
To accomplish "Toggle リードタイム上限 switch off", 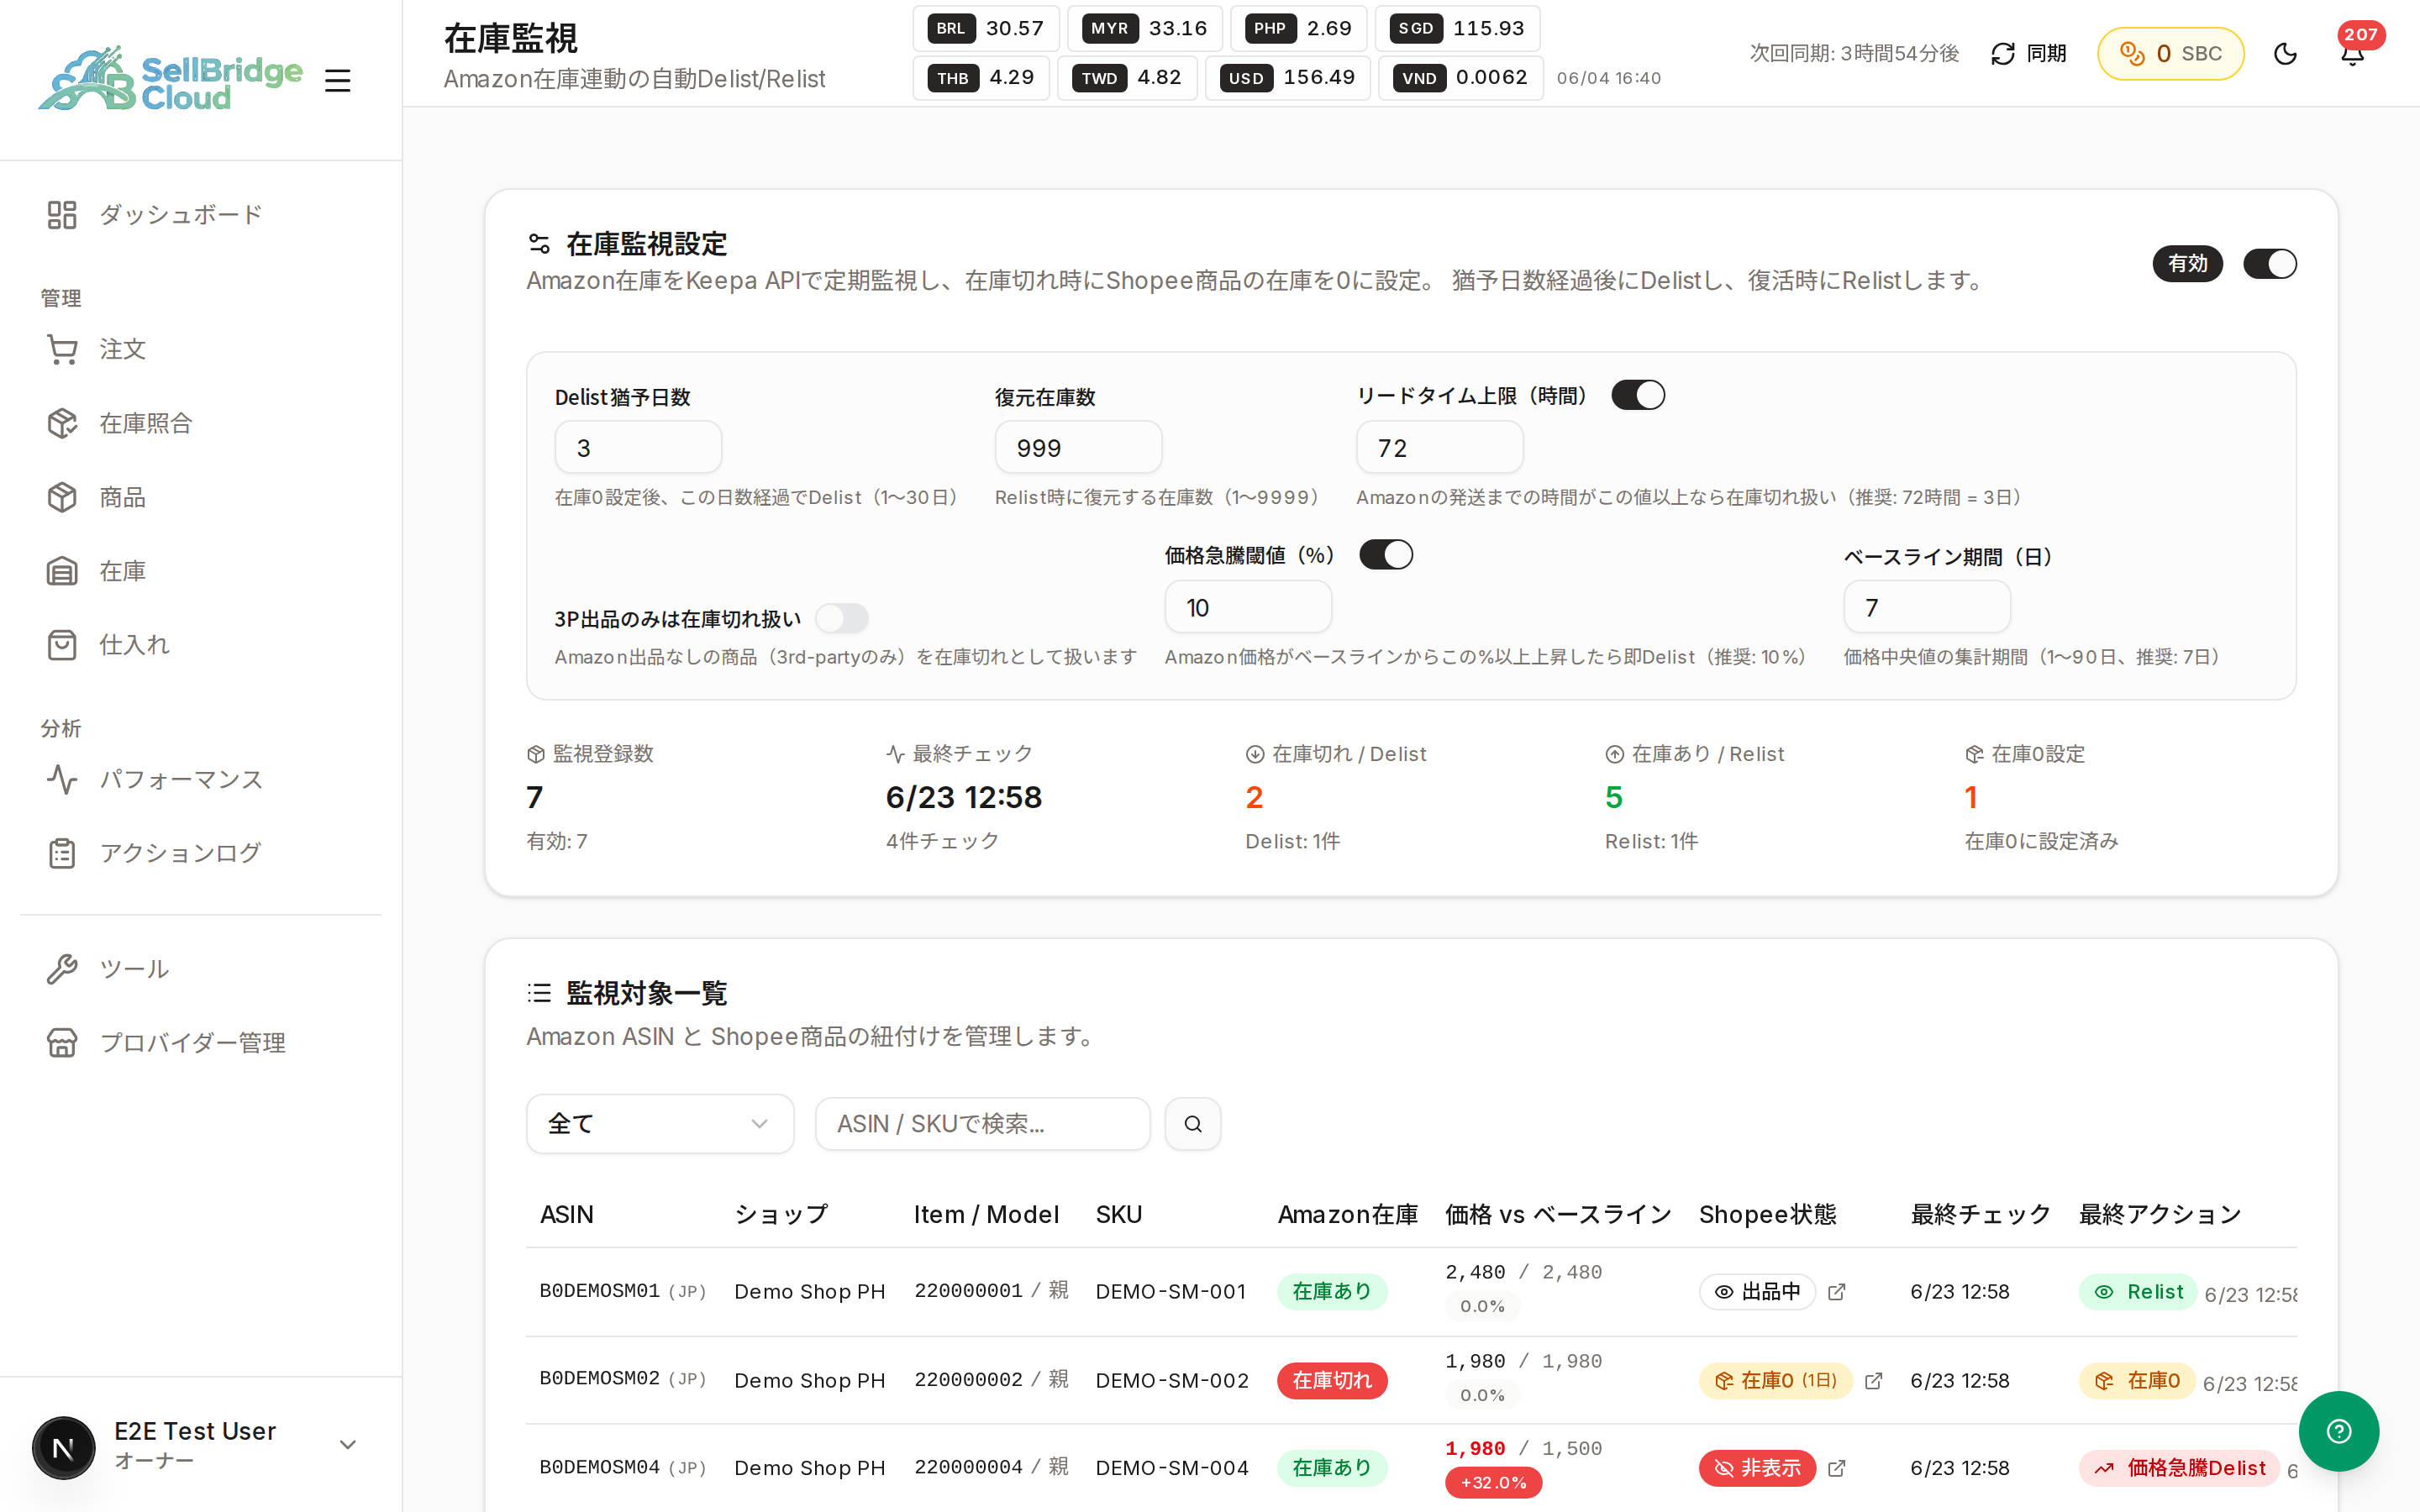I will [1638, 395].
